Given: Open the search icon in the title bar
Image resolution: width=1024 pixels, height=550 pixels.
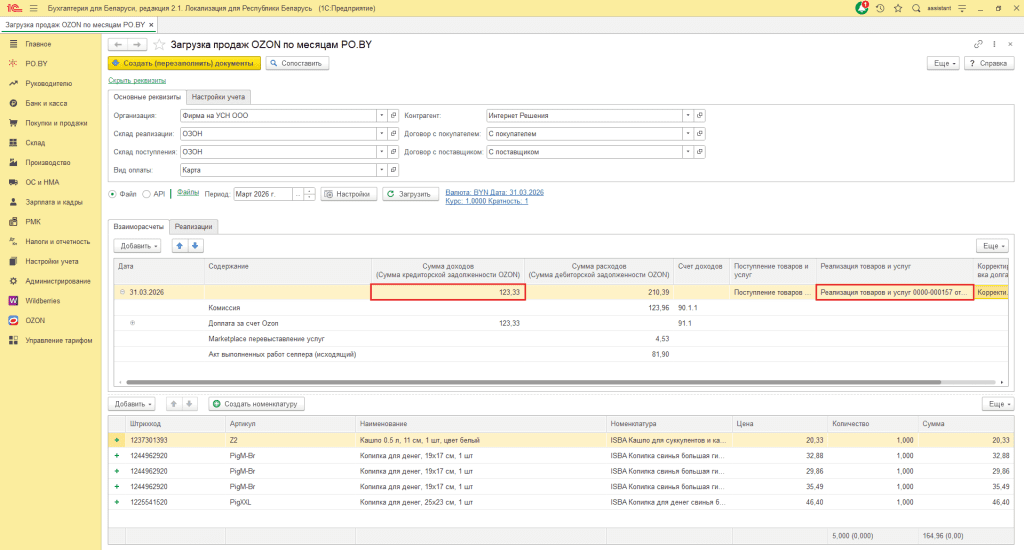Looking at the screenshot, I should tap(916, 8).
